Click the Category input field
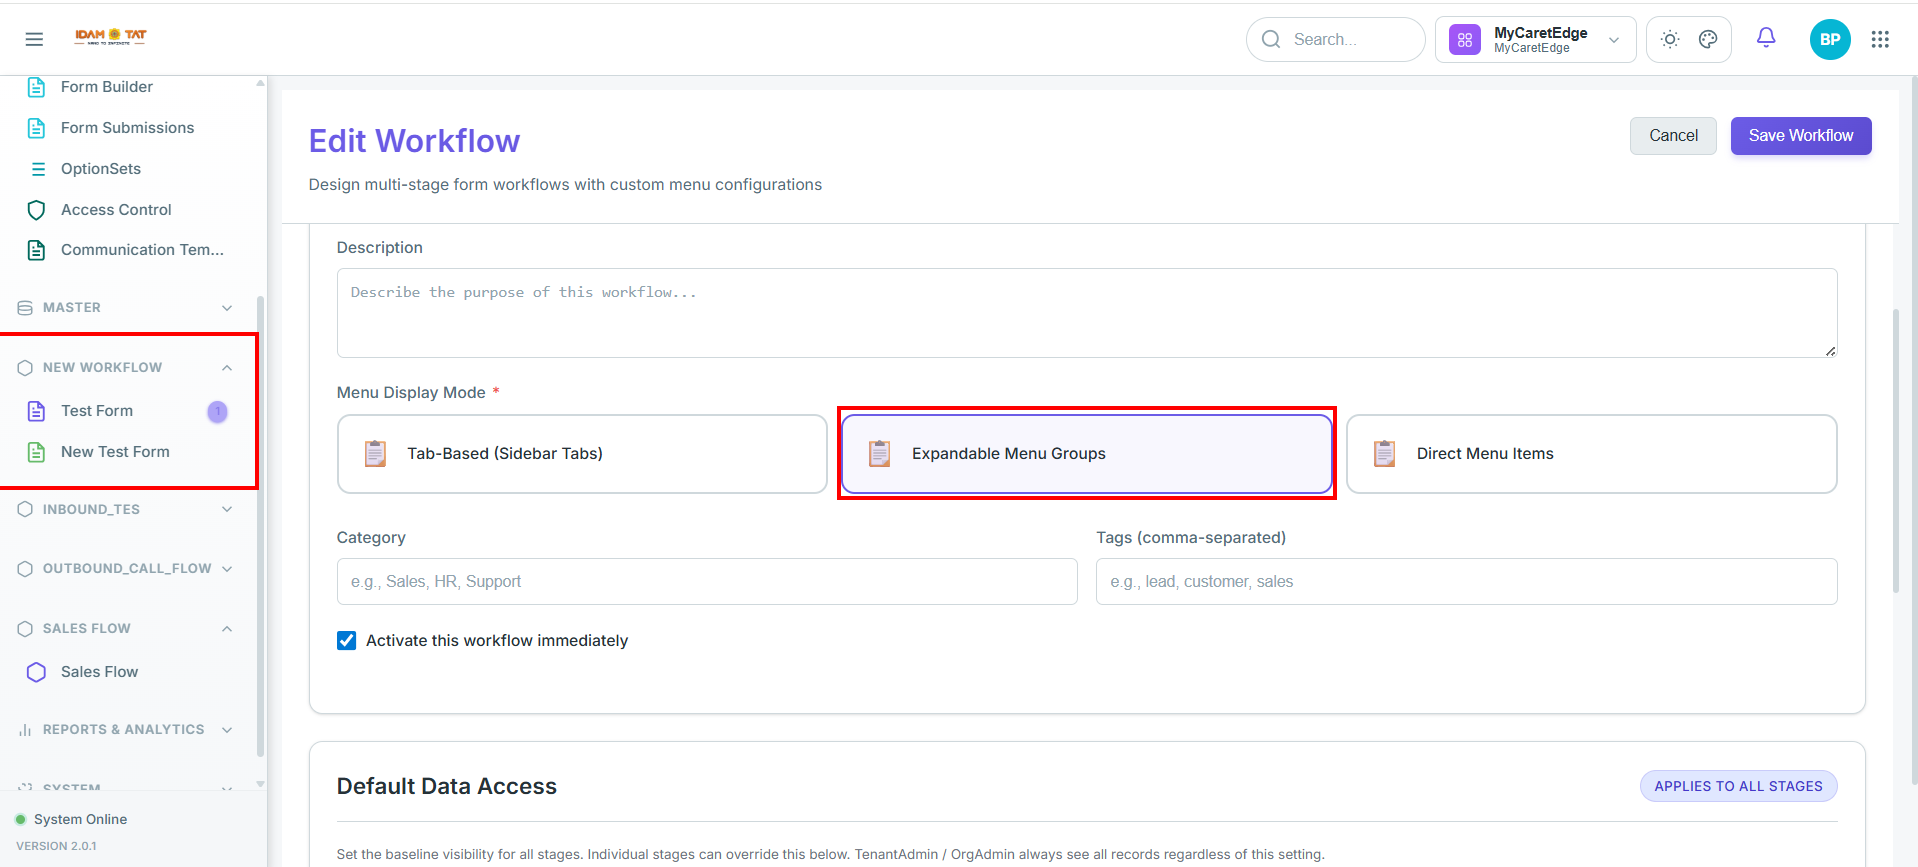This screenshot has width=1918, height=867. click(x=707, y=581)
